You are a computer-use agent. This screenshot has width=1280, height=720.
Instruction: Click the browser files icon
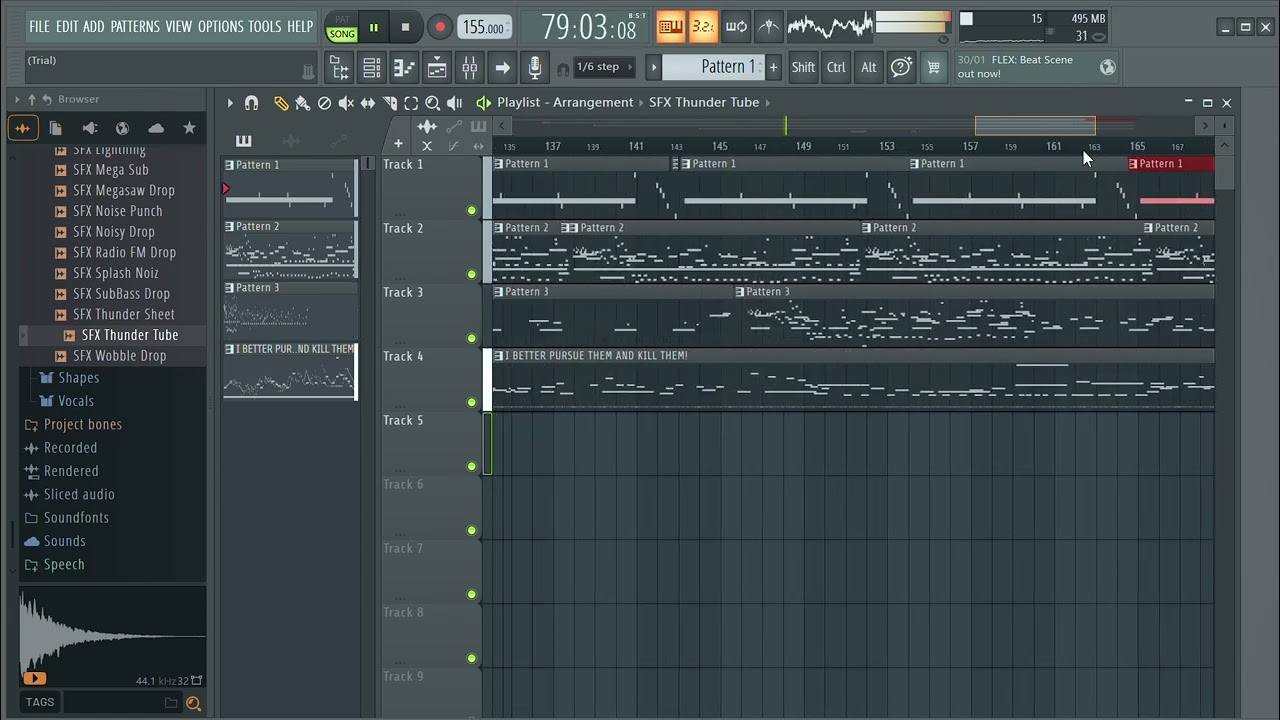click(x=56, y=128)
